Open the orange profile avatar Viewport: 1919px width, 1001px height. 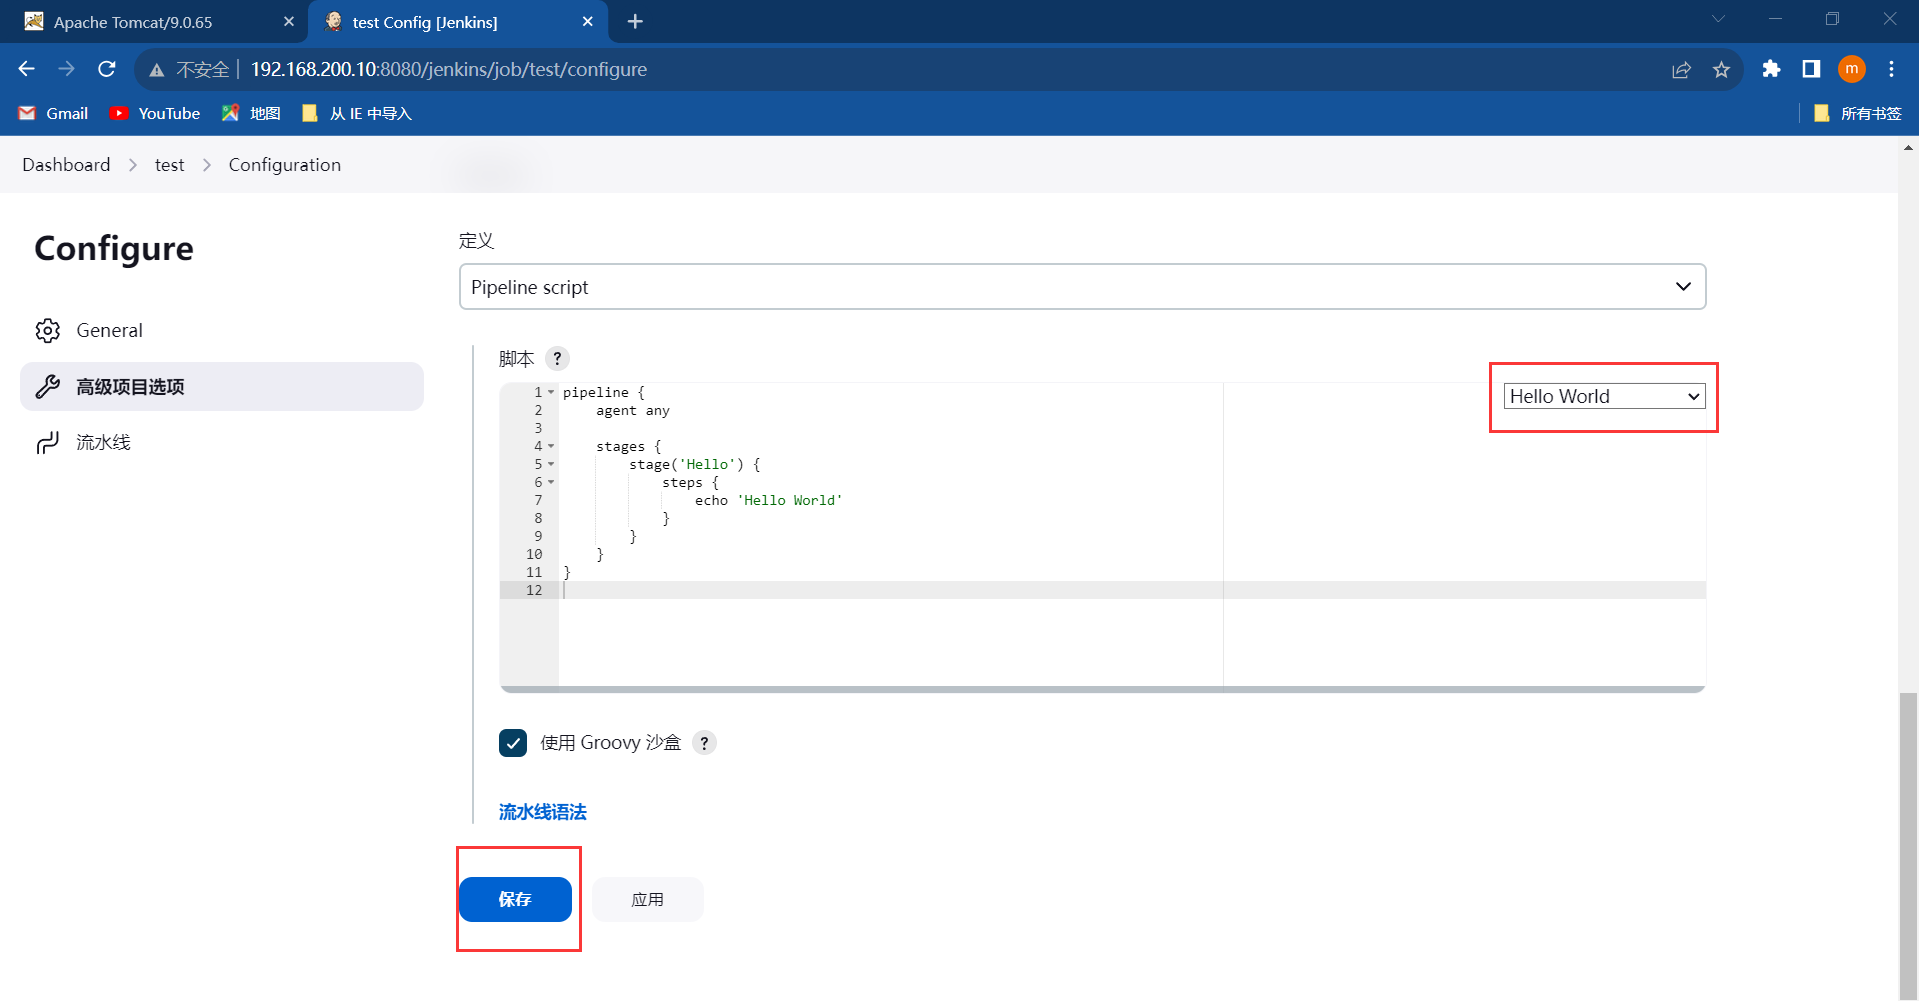click(1852, 69)
